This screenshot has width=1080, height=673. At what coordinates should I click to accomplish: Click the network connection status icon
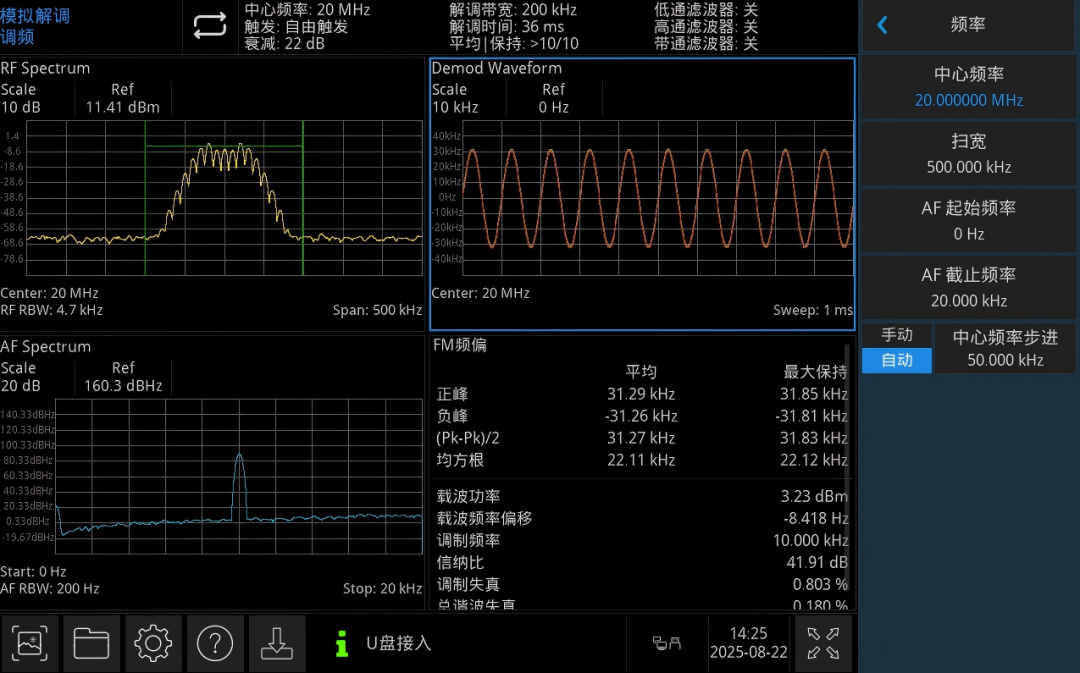click(666, 643)
